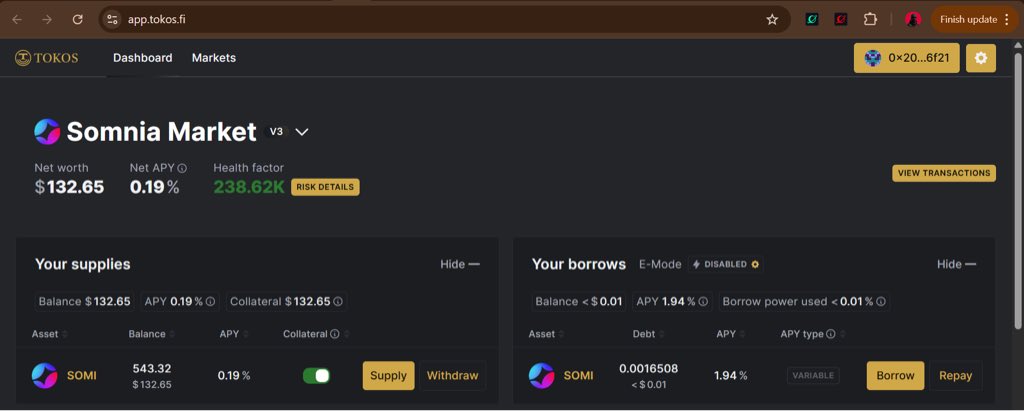1024x411 pixels.
Task: Open RISK DETAILS for health factor
Action: [x=325, y=188]
